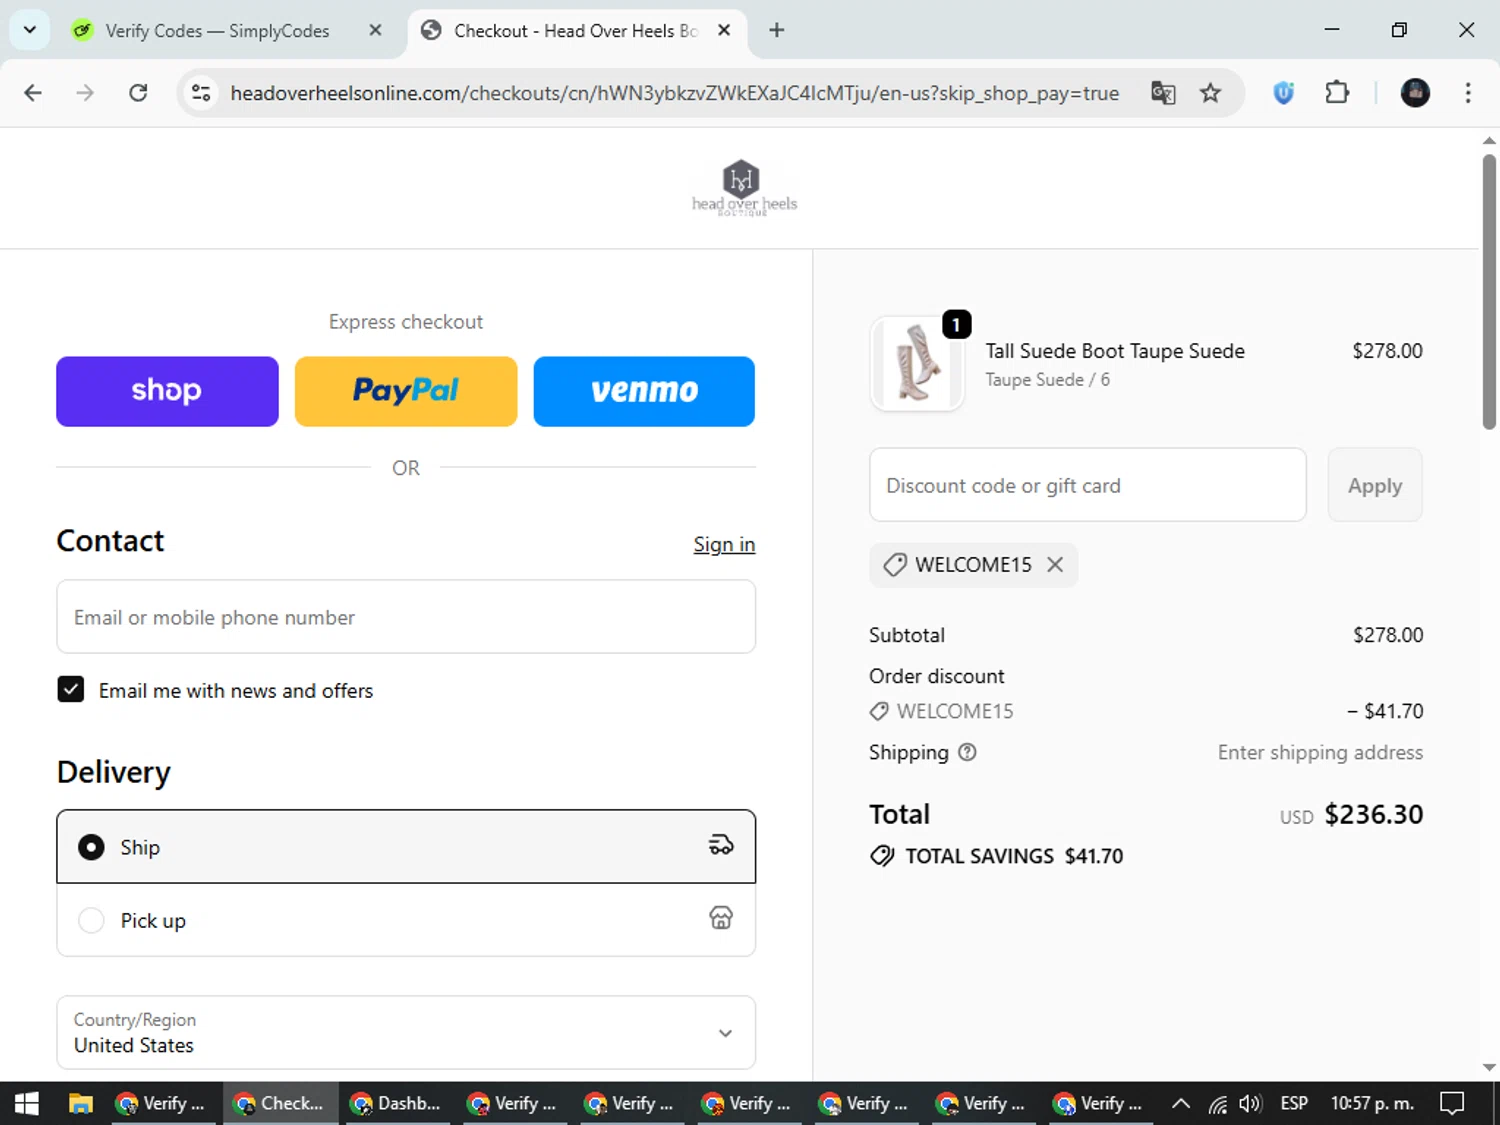This screenshot has height=1125, width=1500.
Task: Reload the checkout page
Action: coord(138,93)
